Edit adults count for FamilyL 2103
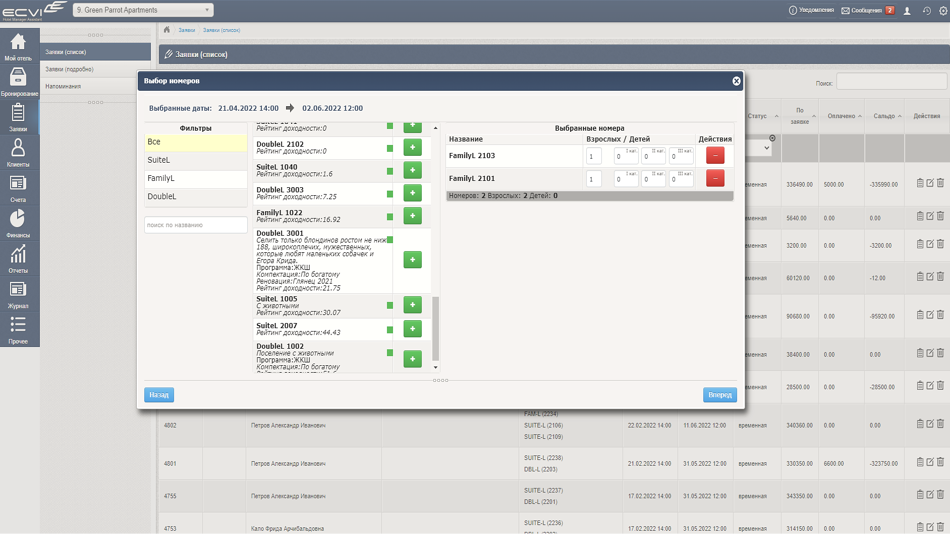 (594, 156)
